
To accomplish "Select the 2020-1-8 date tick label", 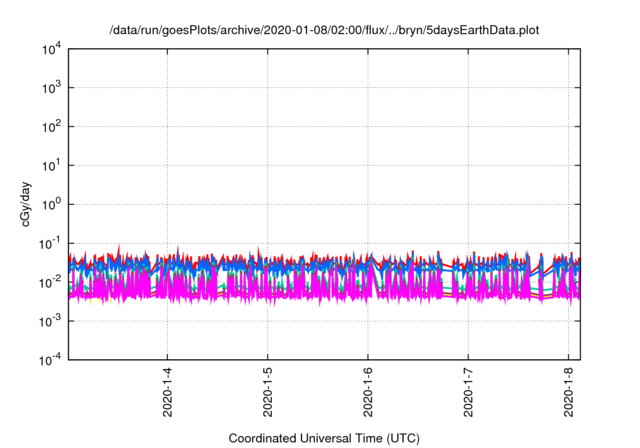I will 569,392.
